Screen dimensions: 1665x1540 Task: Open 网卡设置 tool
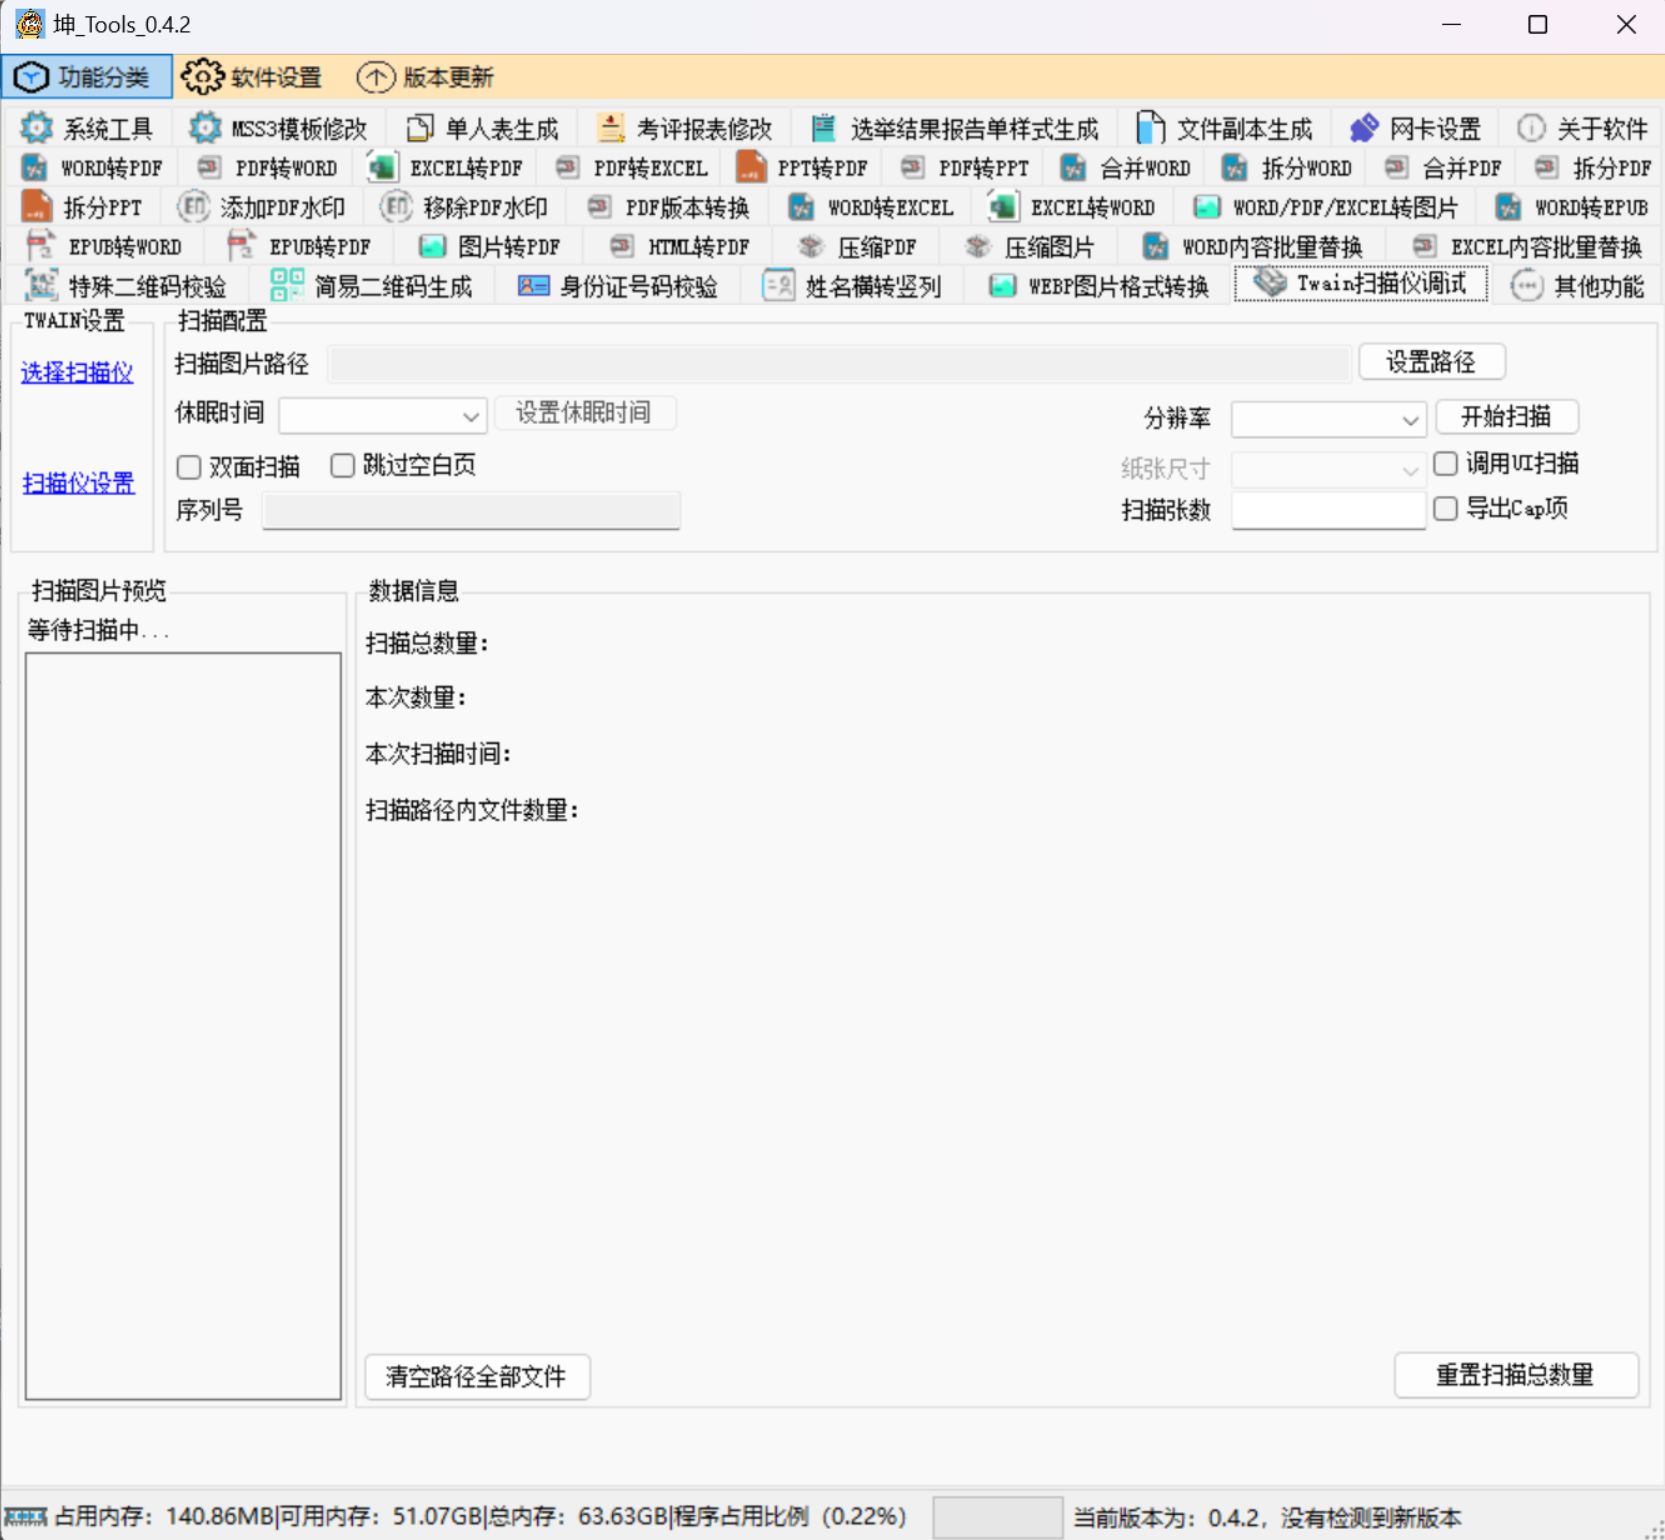(x=1415, y=128)
